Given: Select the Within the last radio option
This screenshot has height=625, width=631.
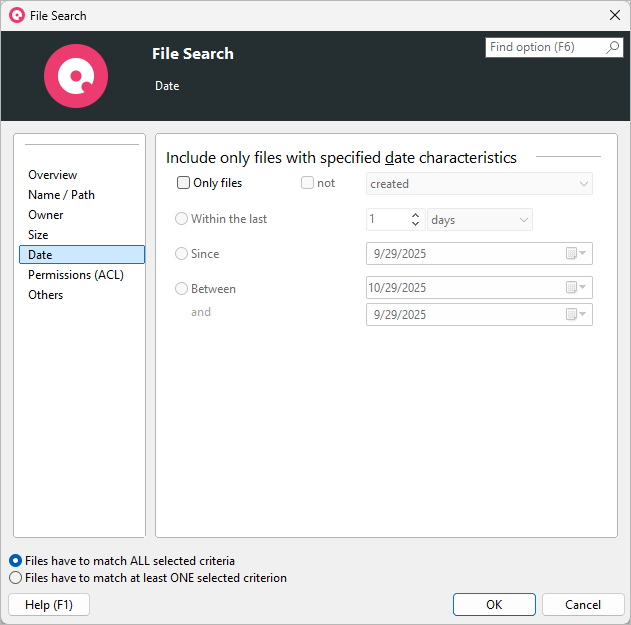Looking at the screenshot, I should pos(182,219).
